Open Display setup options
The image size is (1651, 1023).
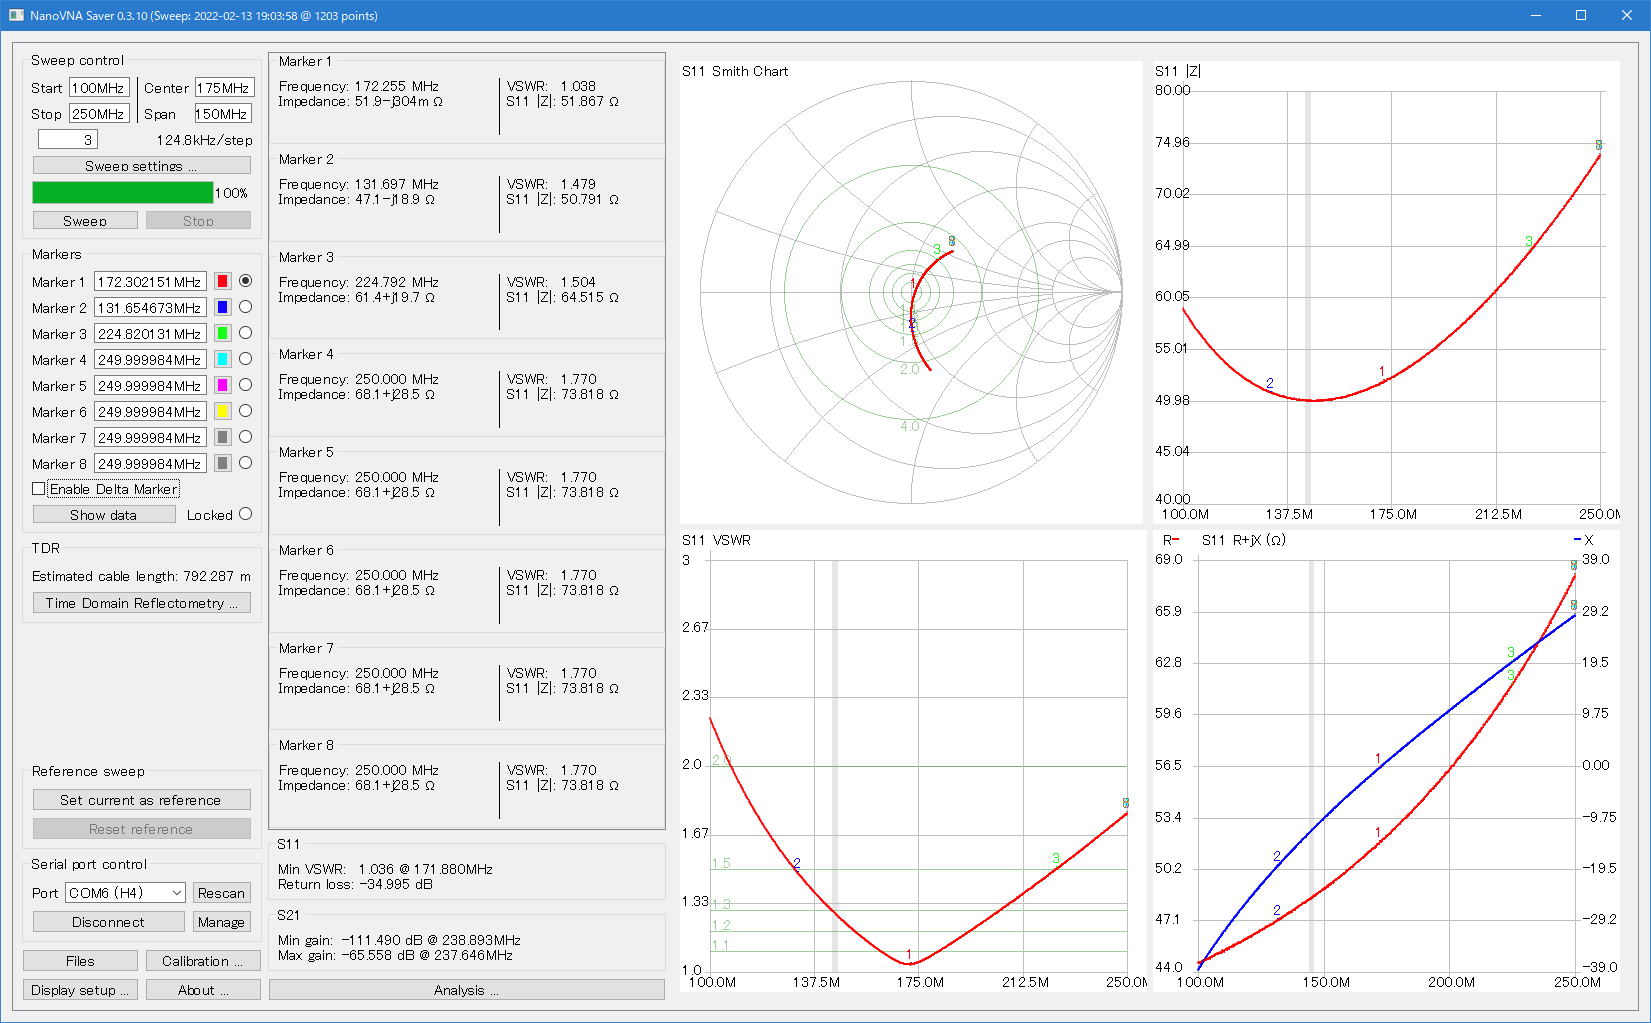click(80, 990)
